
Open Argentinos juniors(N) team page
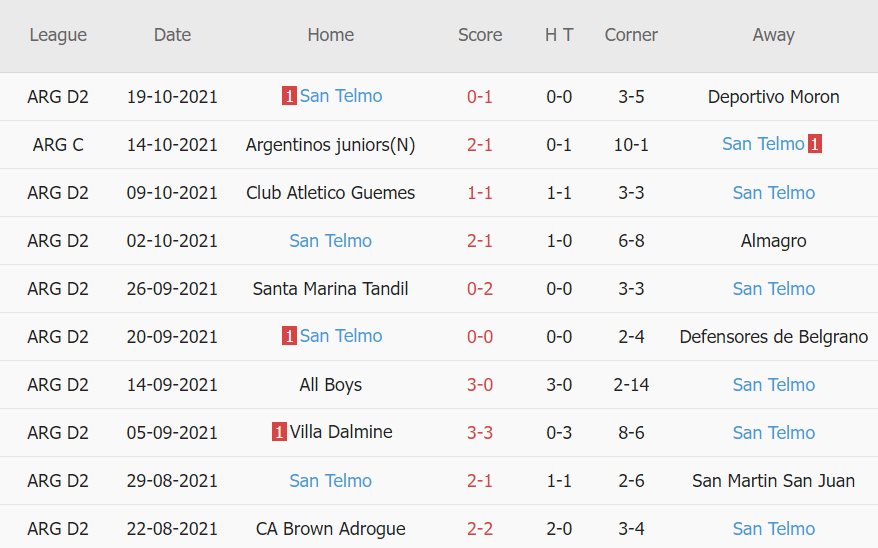tap(330, 145)
